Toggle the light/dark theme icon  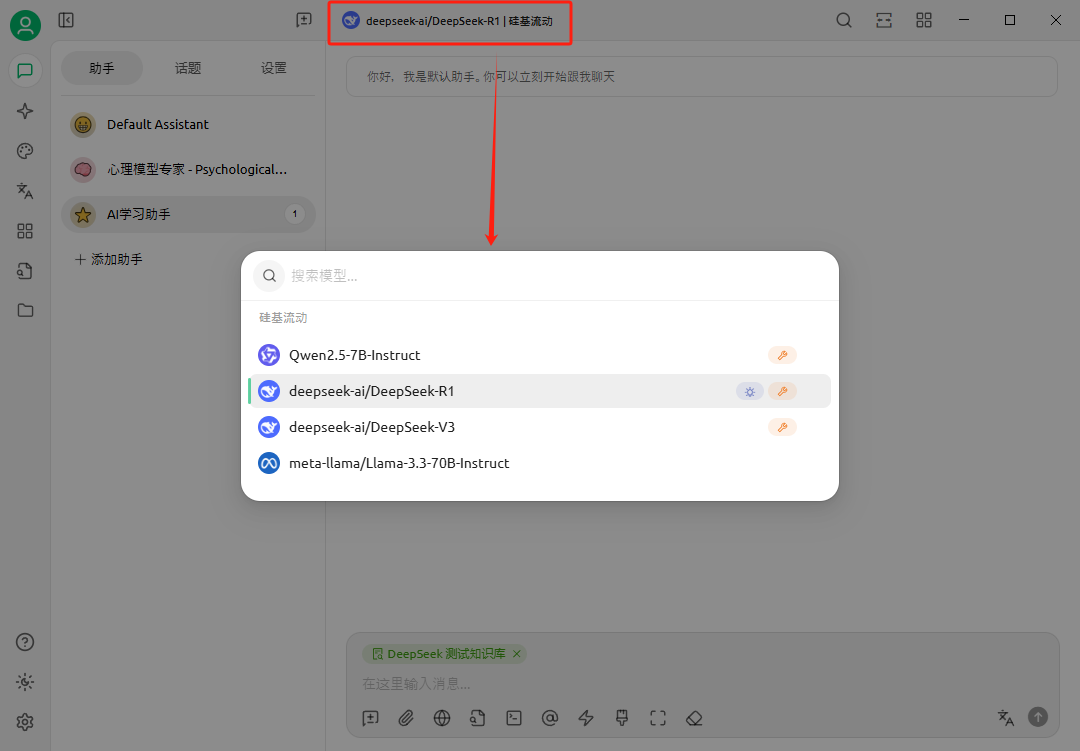pyautogui.click(x=25, y=682)
